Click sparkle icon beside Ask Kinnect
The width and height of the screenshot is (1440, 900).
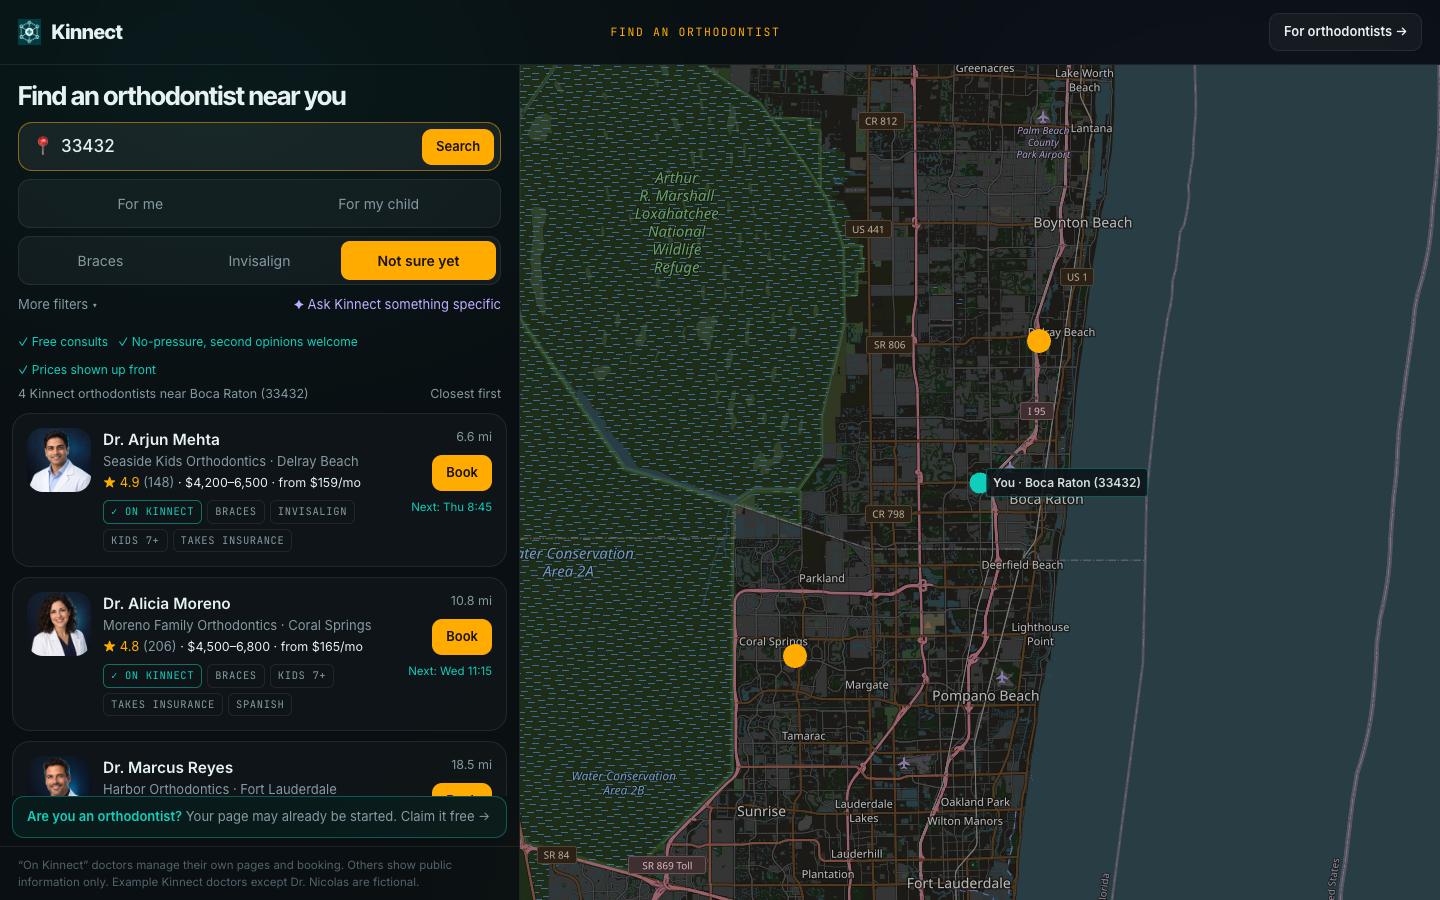(x=298, y=304)
